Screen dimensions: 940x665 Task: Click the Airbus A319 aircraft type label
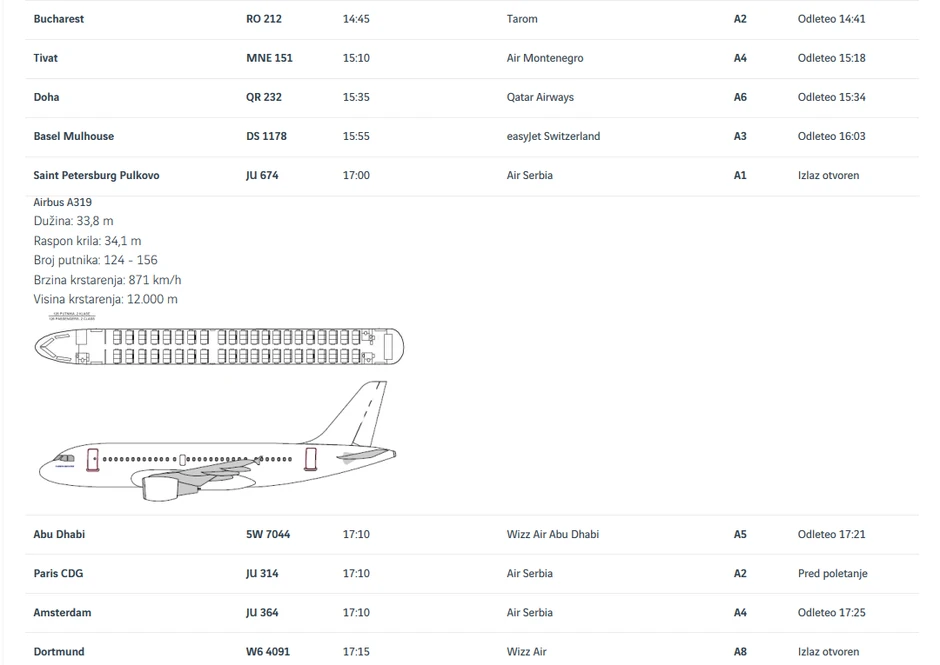coord(63,202)
